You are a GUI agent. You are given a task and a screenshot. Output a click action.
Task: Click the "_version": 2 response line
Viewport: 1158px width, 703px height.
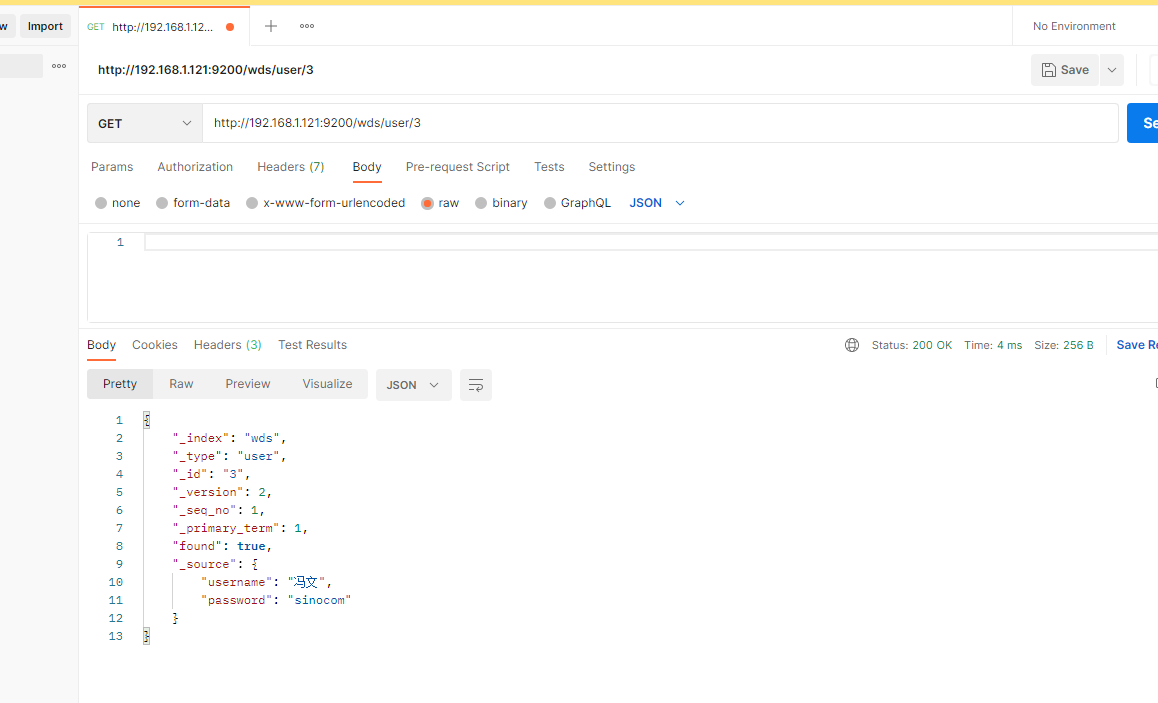click(222, 493)
